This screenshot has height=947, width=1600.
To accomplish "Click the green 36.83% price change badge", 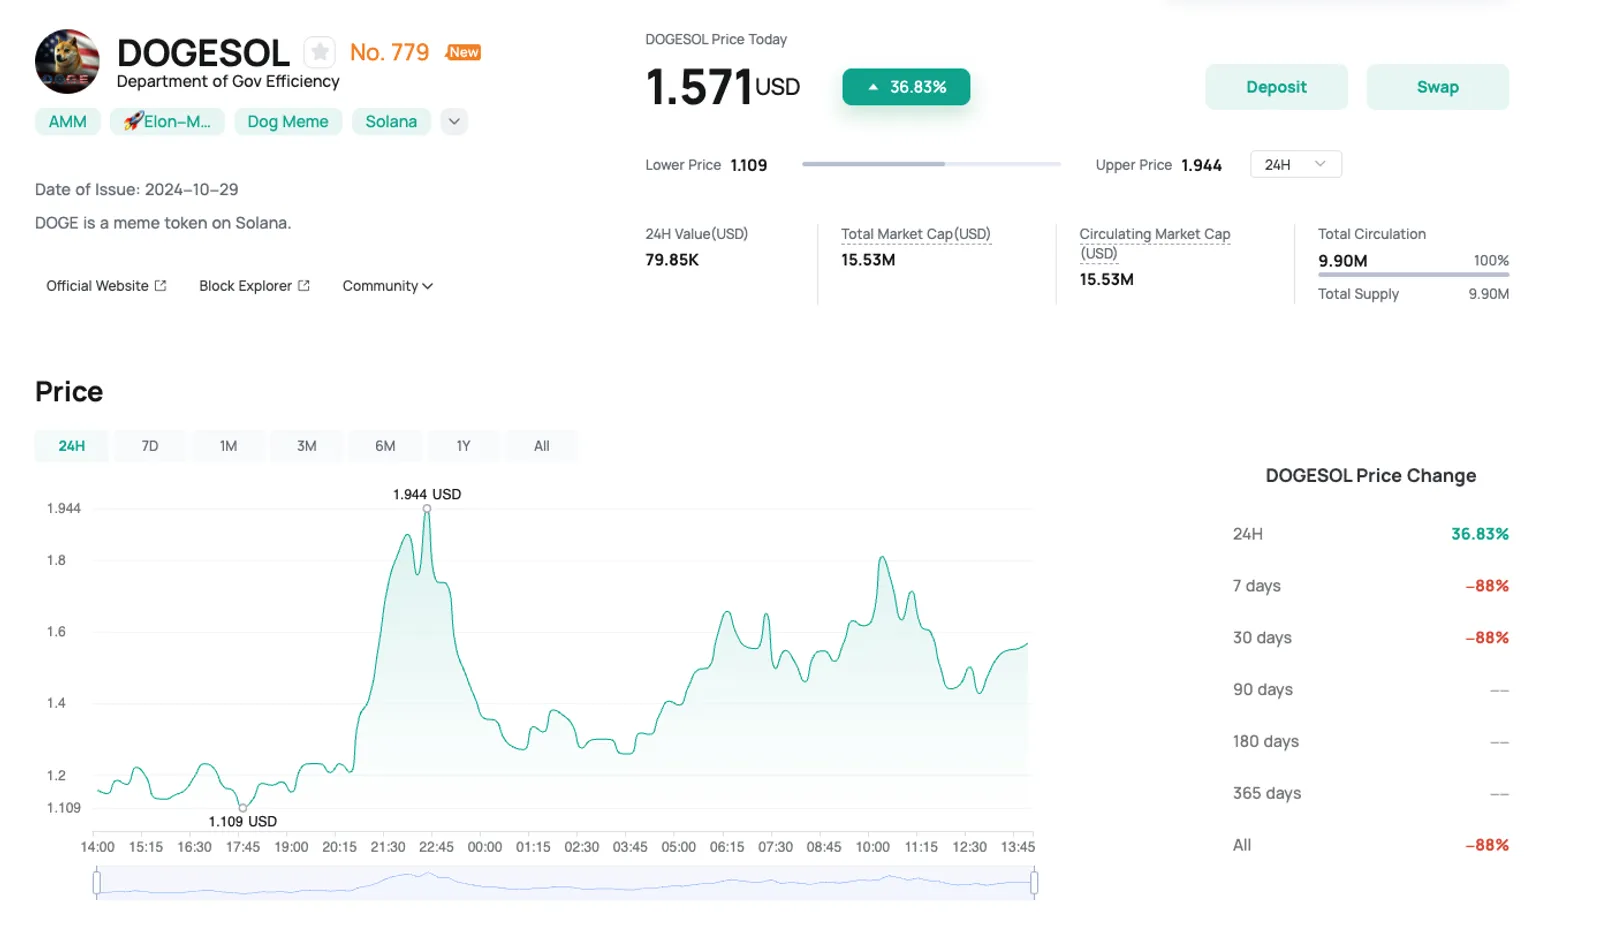I will point(906,87).
